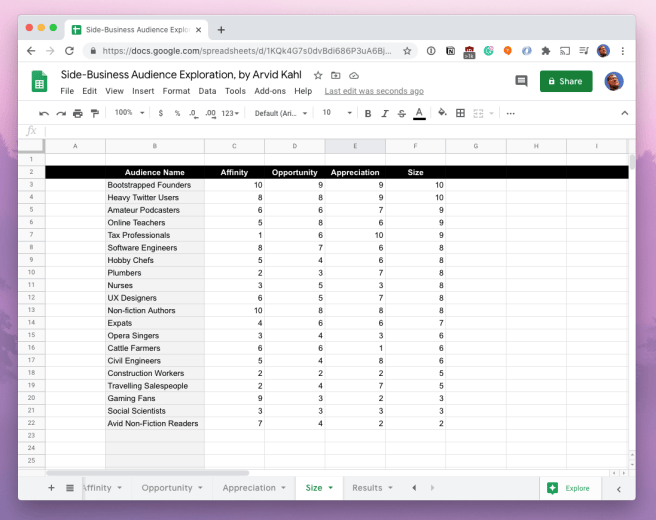Viewport: 656px width, 520px height.
Task: Open the Results tab dropdown arrow
Action: [x=390, y=488]
